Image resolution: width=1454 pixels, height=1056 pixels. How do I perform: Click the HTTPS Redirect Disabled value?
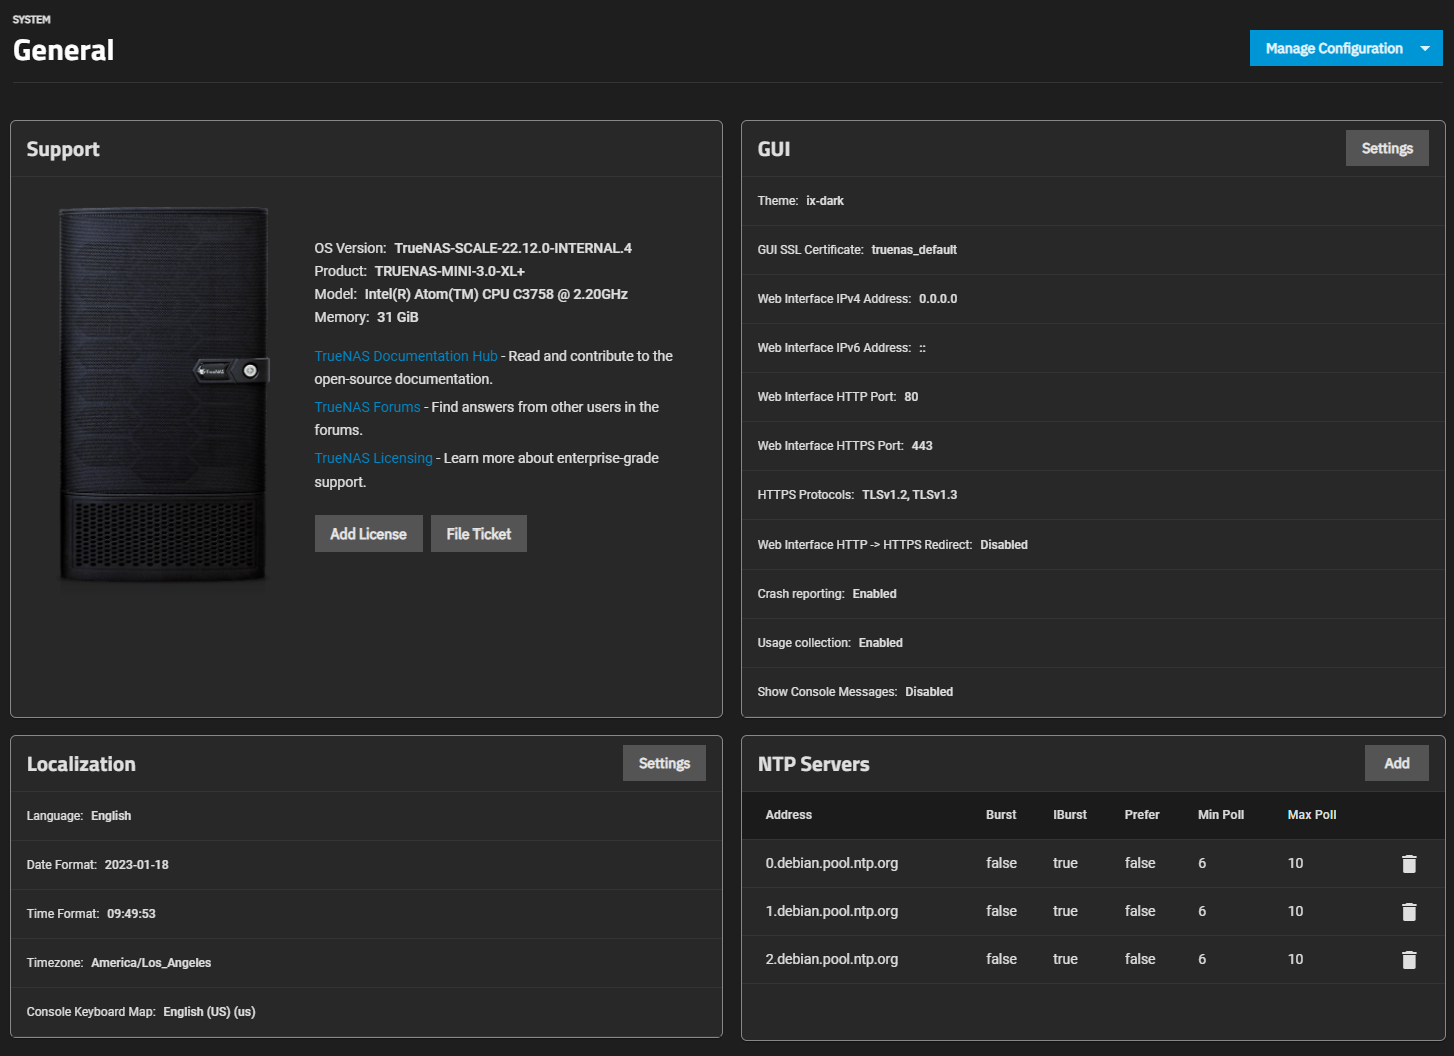tap(1004, 545)
